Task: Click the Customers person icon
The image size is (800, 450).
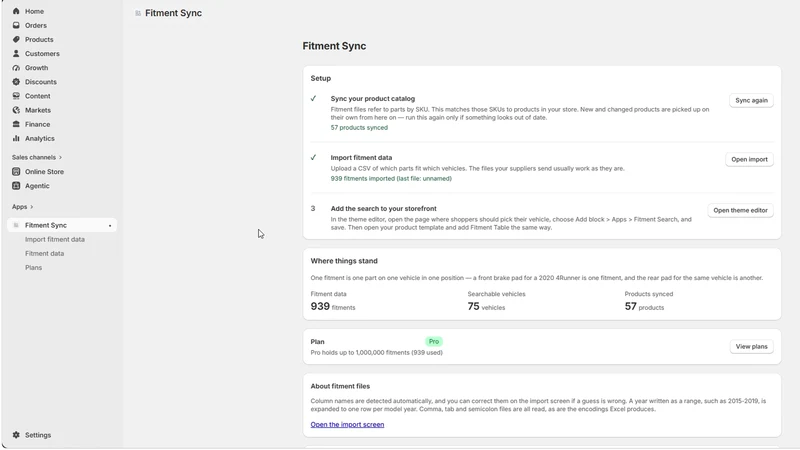Action: 16,54
